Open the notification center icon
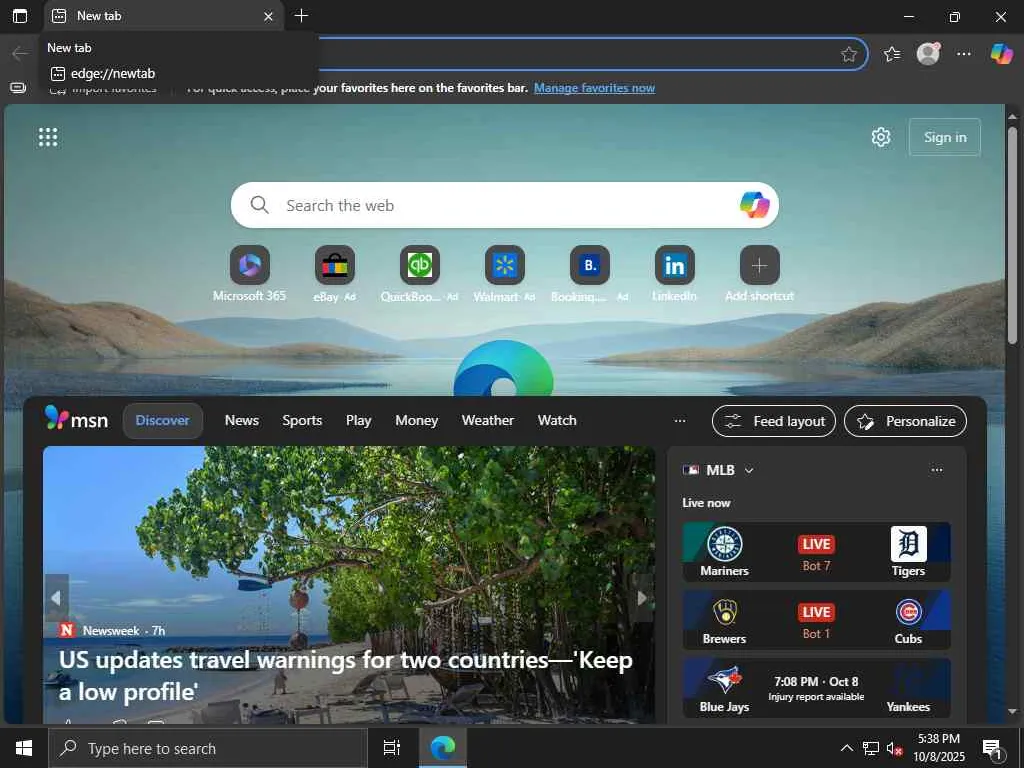The height and width of the screenshot is (768, 1024). click(993, 749)
